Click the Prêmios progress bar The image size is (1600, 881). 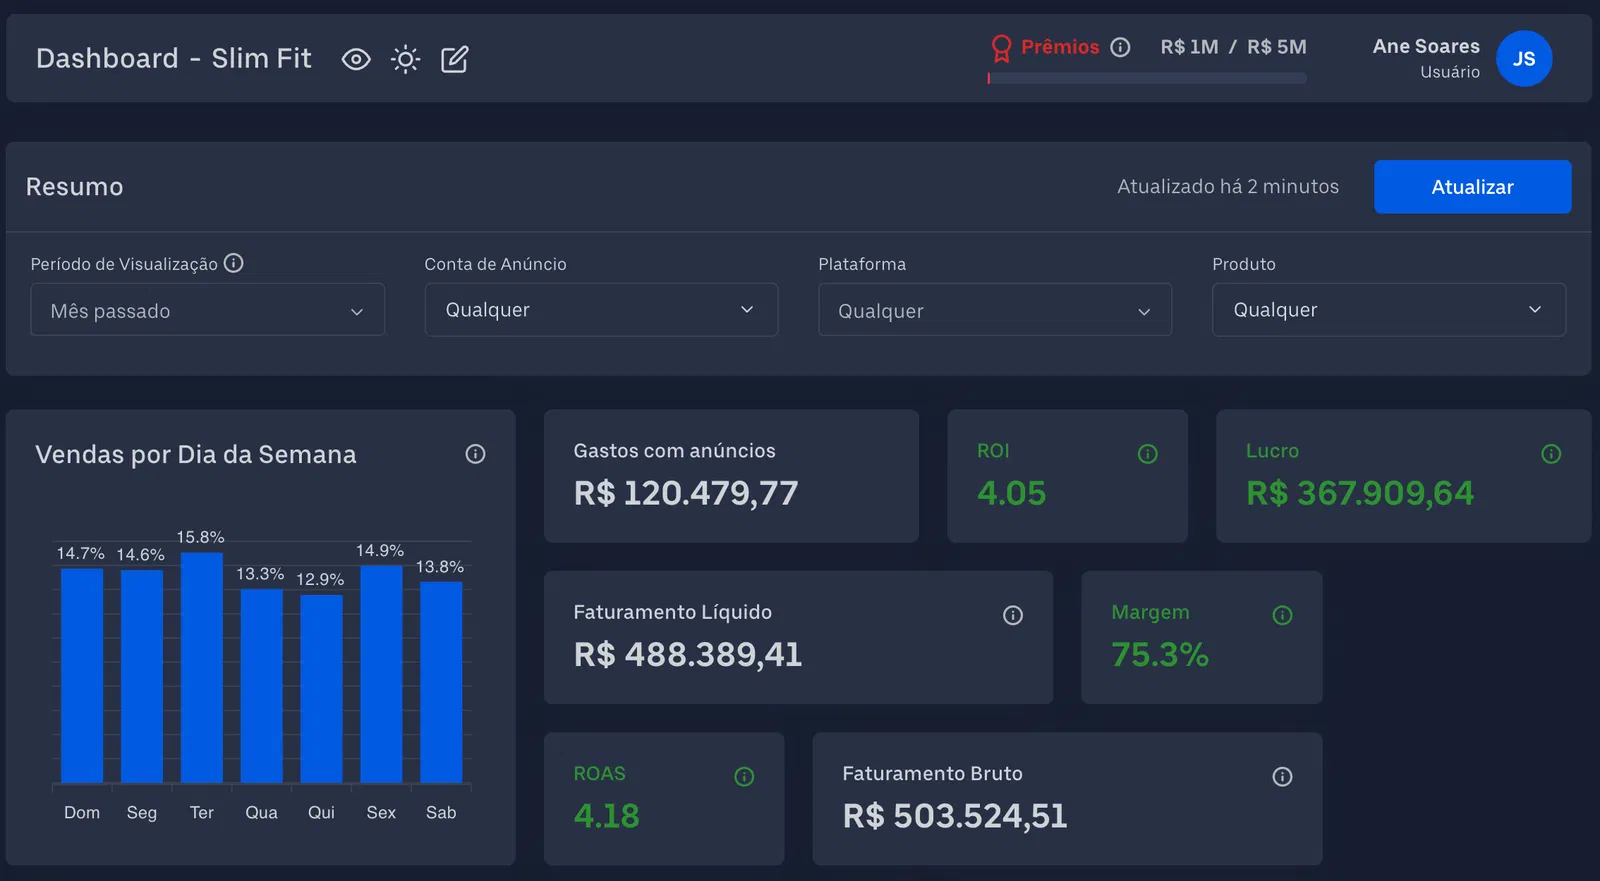coord(1147,78)
